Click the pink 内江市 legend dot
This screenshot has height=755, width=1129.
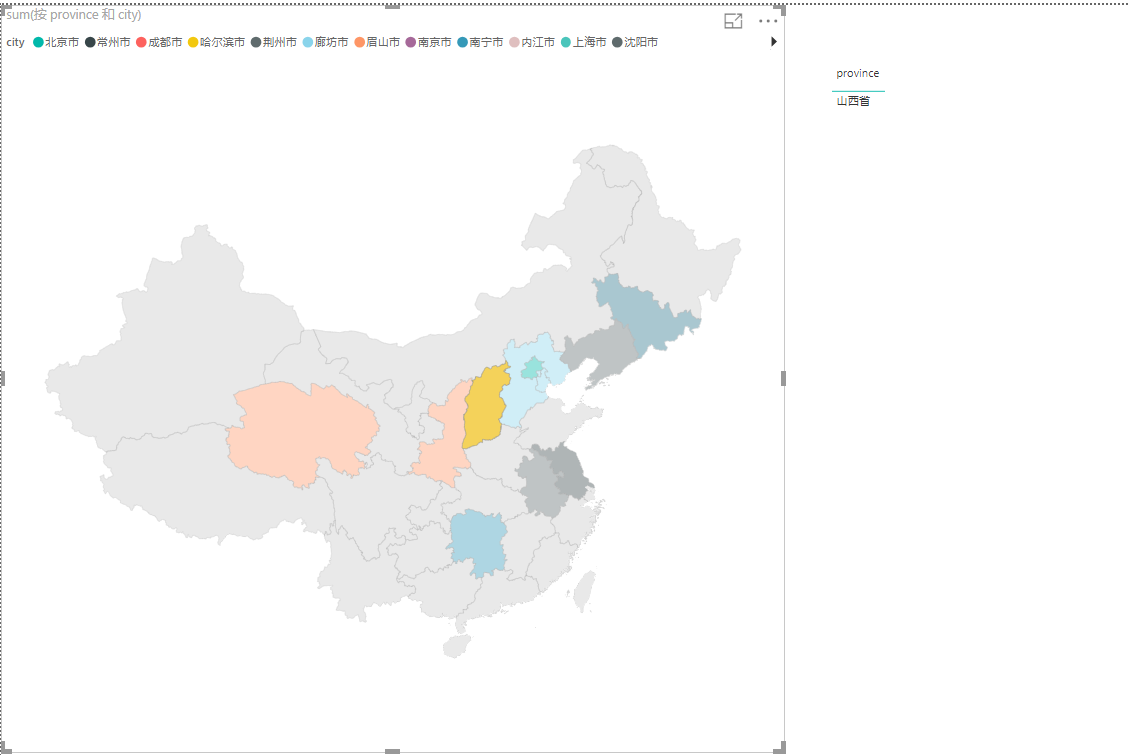click(514, 42)
